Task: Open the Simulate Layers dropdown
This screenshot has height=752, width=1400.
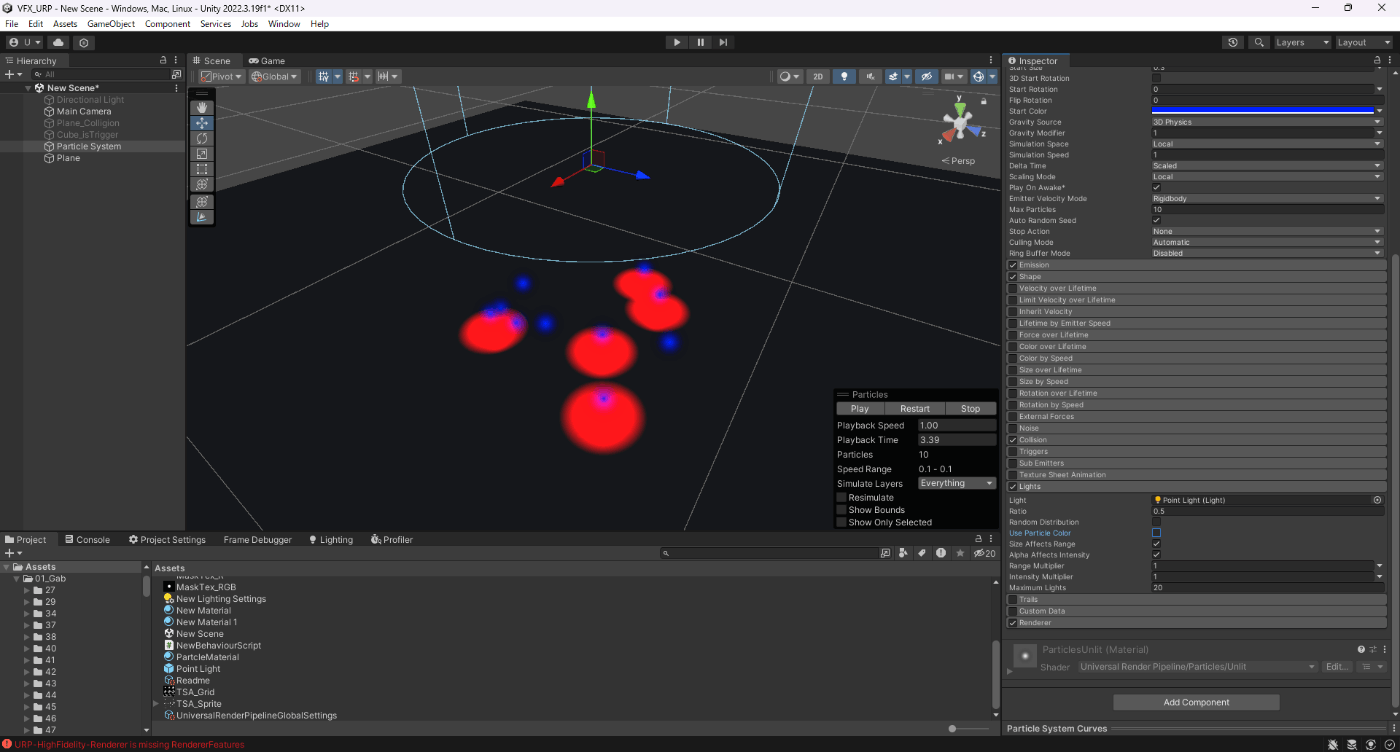Action: pos(957,483)
